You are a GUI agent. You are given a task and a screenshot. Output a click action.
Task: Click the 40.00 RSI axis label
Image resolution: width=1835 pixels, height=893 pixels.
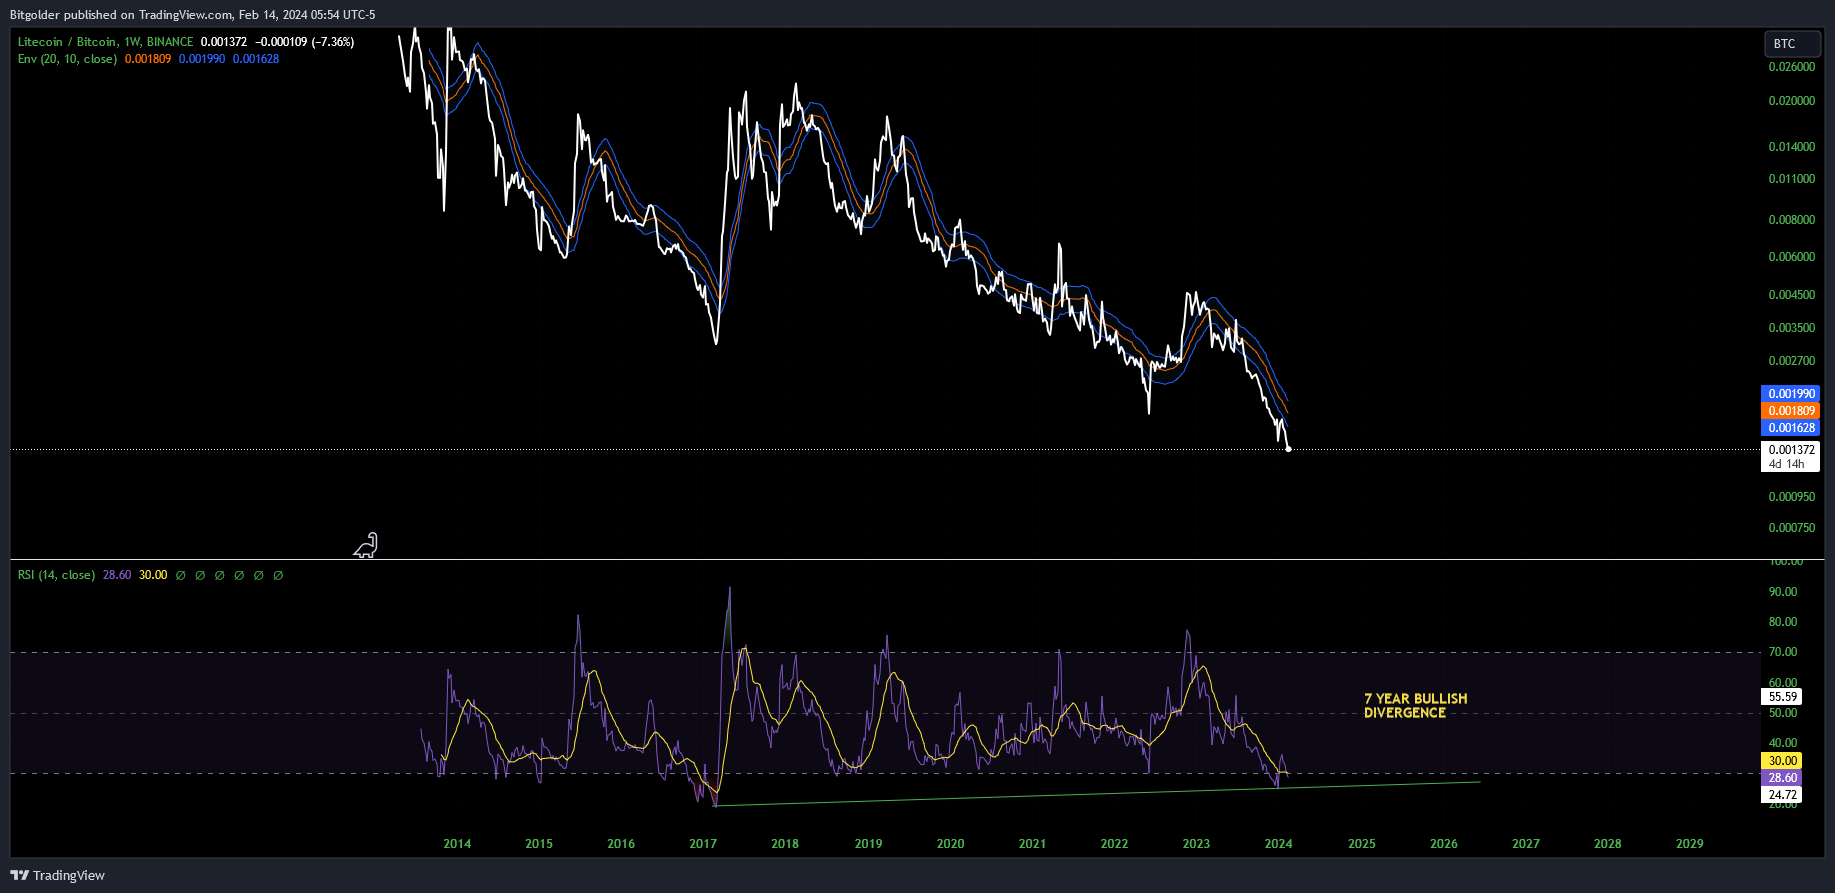[1783, 743]
